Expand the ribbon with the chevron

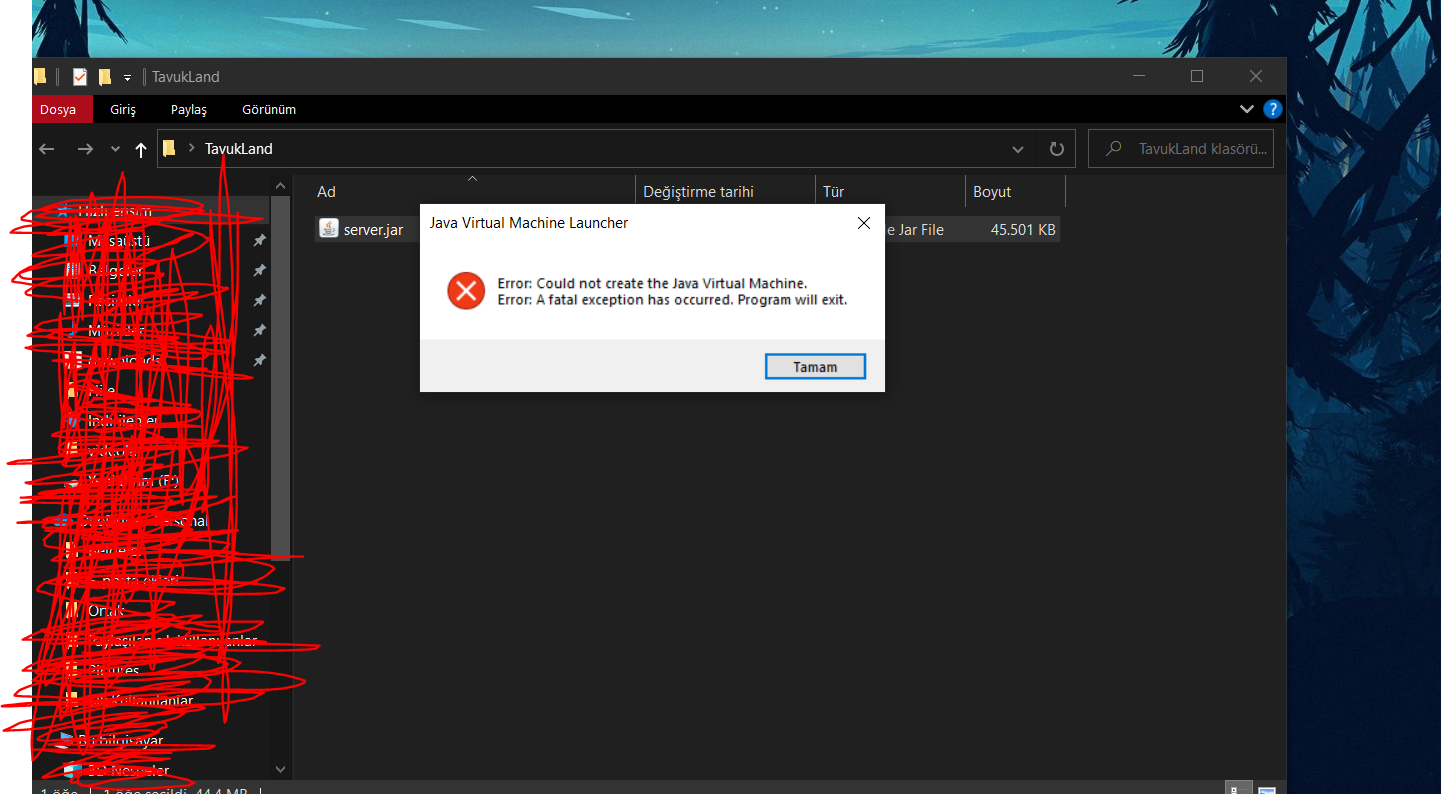pyautogui.click(x=1247, y=109)
